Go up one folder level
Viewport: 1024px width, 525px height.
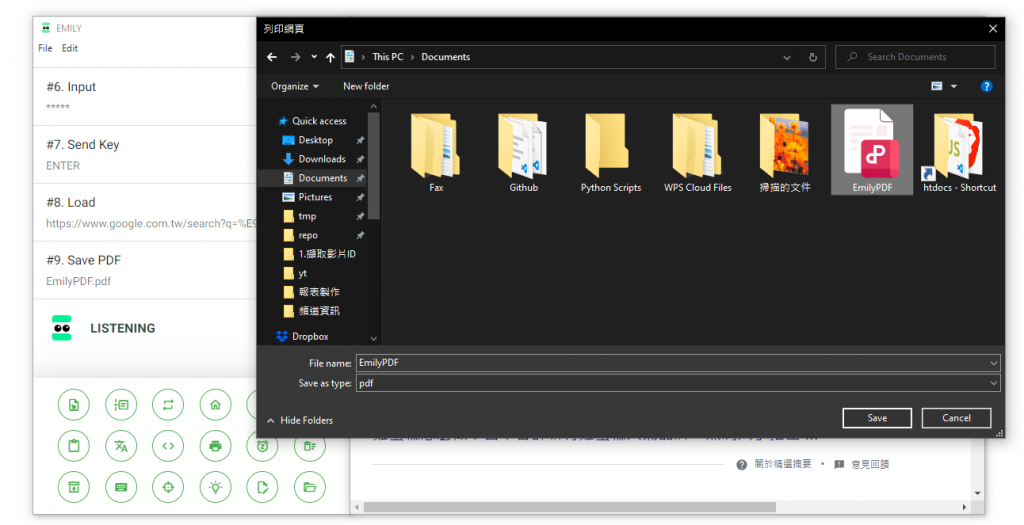pyautogui.click(x=330, y=57)
